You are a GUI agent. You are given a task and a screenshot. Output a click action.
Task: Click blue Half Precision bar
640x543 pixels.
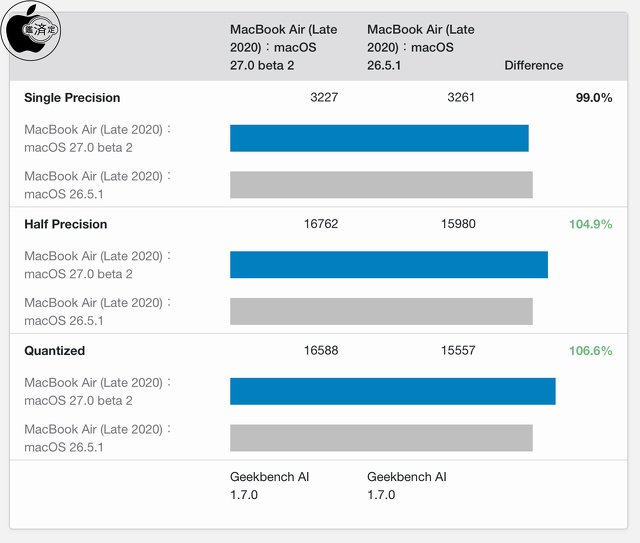(389, 265)
